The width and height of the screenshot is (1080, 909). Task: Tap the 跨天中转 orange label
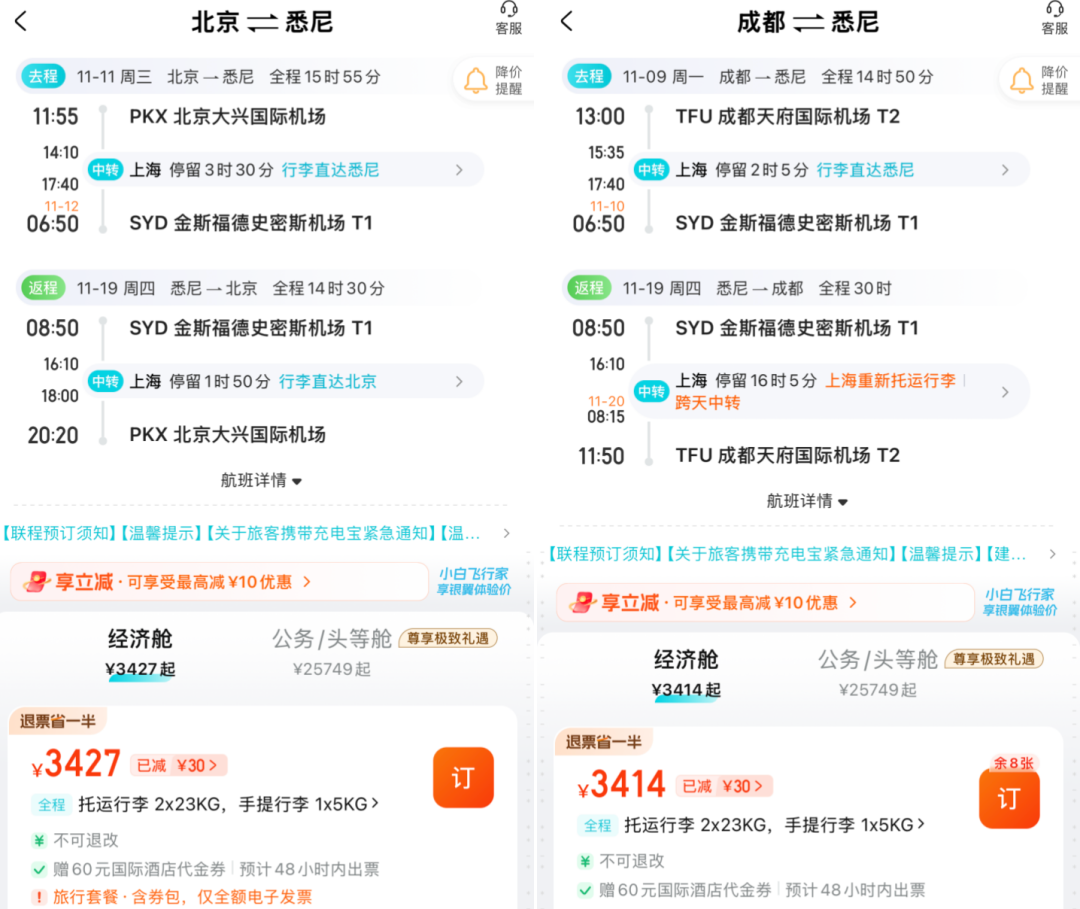point(707,403)
